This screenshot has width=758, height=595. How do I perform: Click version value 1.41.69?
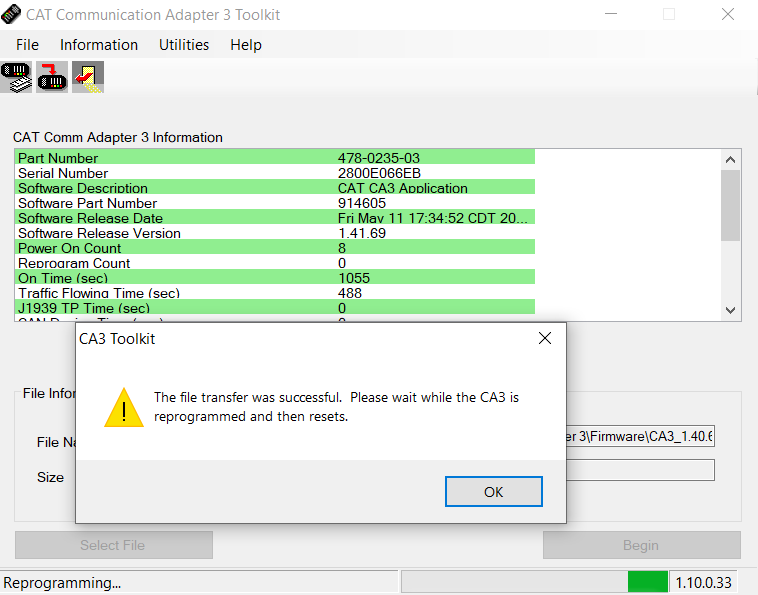point(362,233)
